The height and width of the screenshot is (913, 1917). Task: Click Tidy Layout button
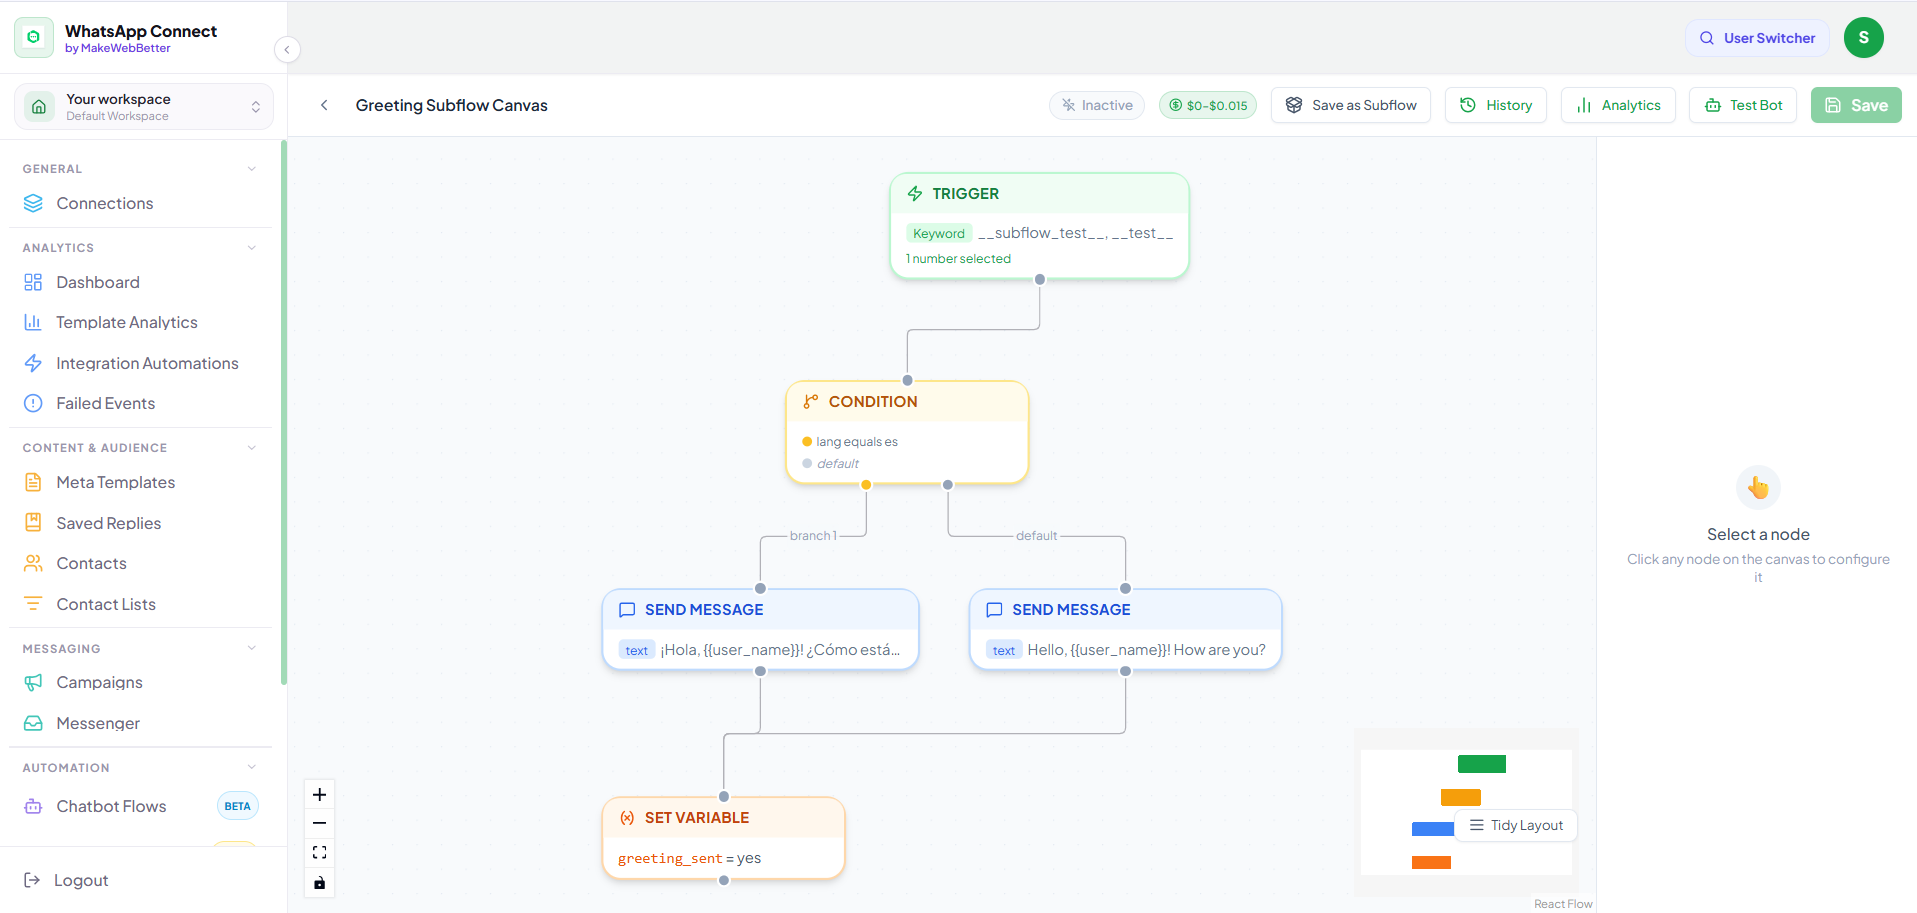click(x=1516, y=825)
